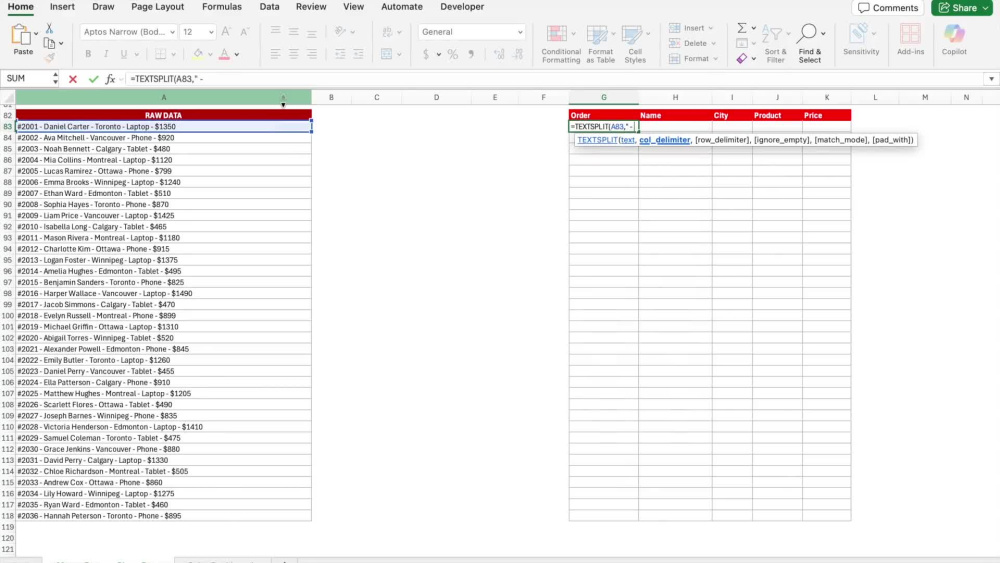Click the green Share button
The width and height of the screenshot is (1000, 563).
[x=962, y=8]
